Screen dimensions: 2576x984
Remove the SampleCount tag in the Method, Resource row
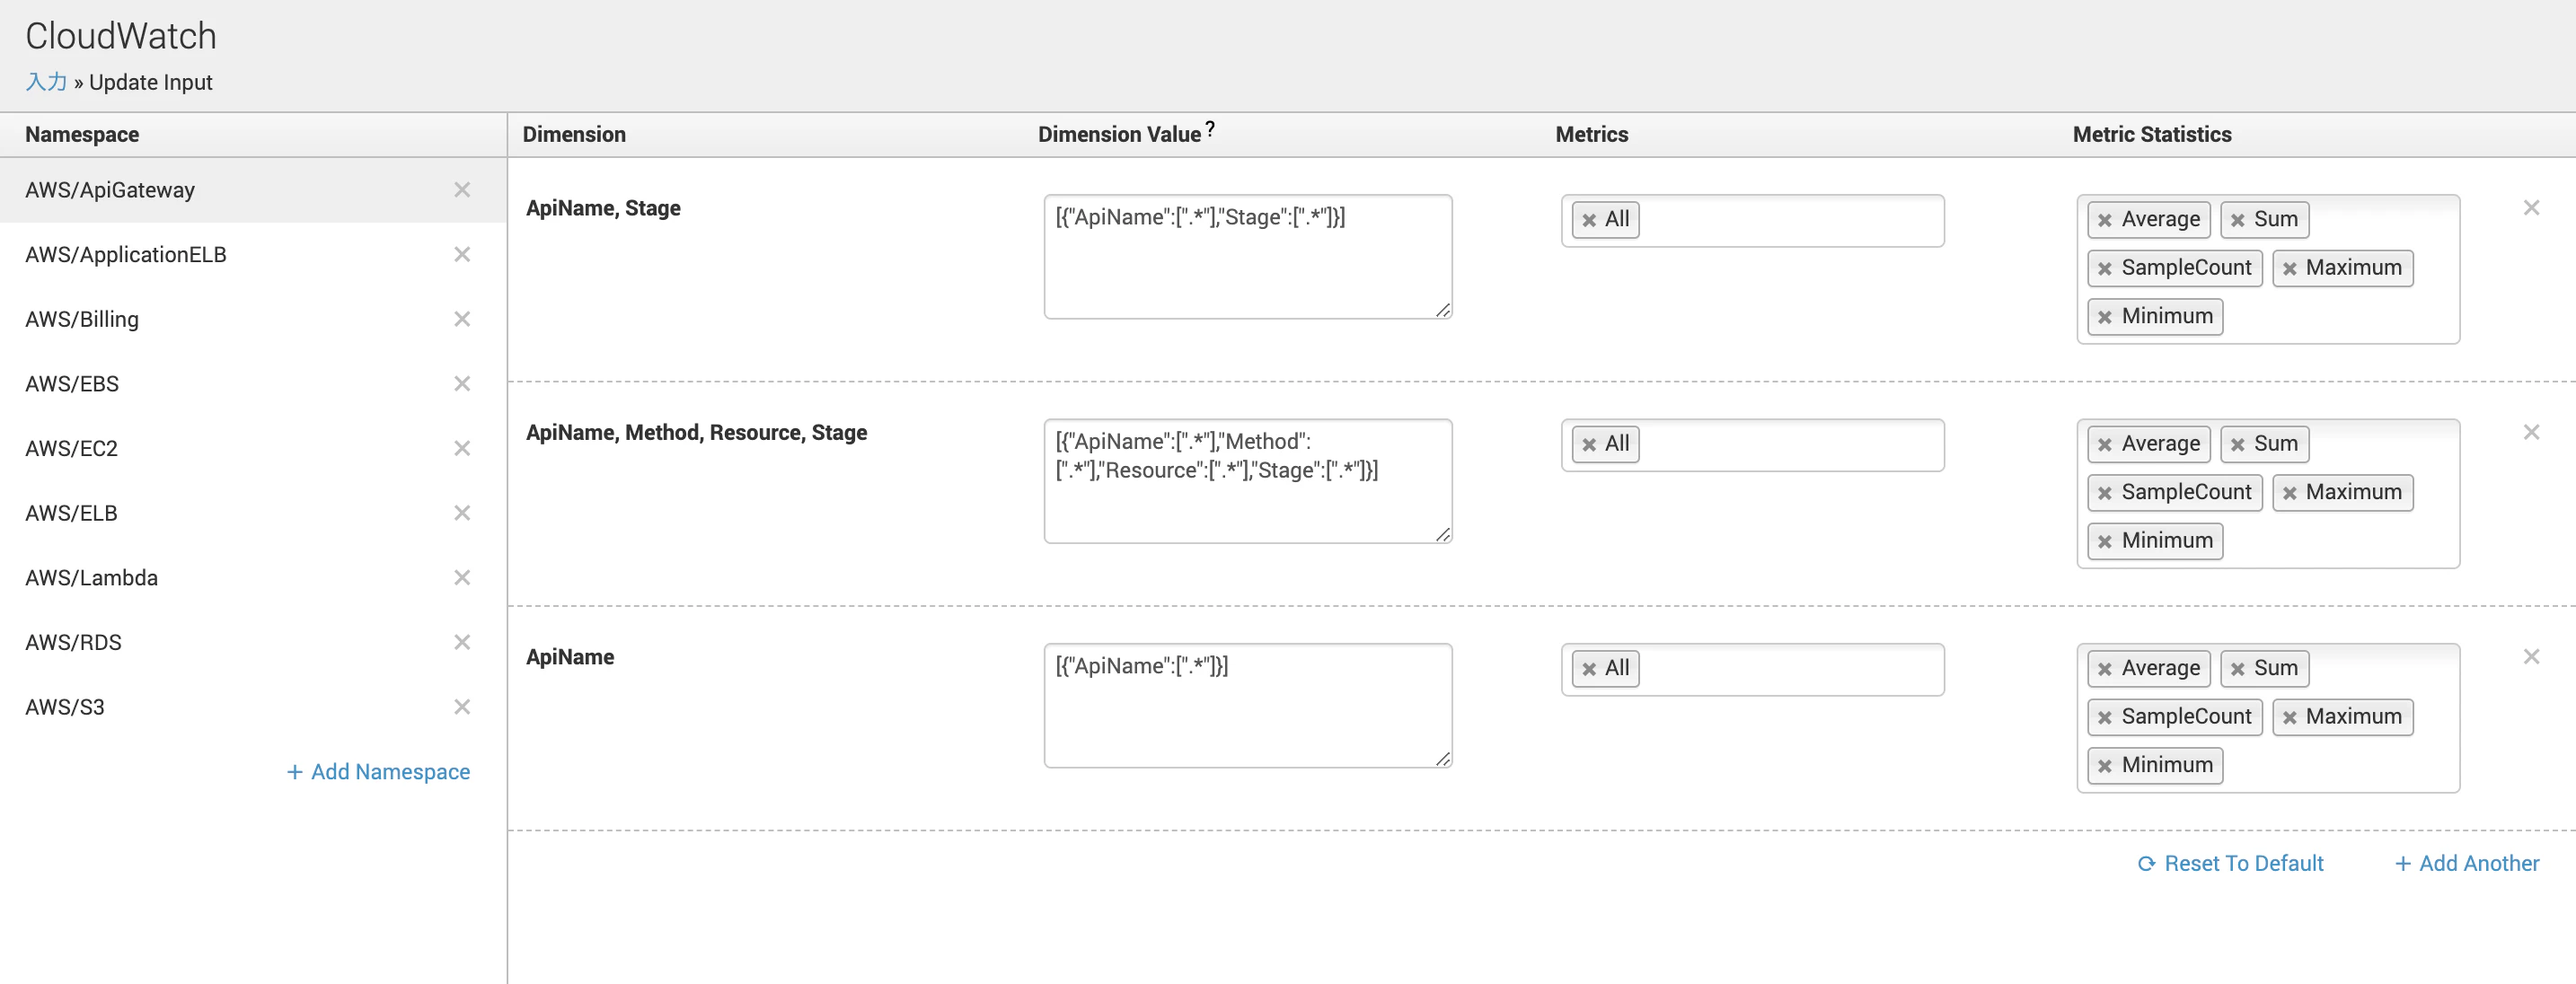[x=2105, y=493]
